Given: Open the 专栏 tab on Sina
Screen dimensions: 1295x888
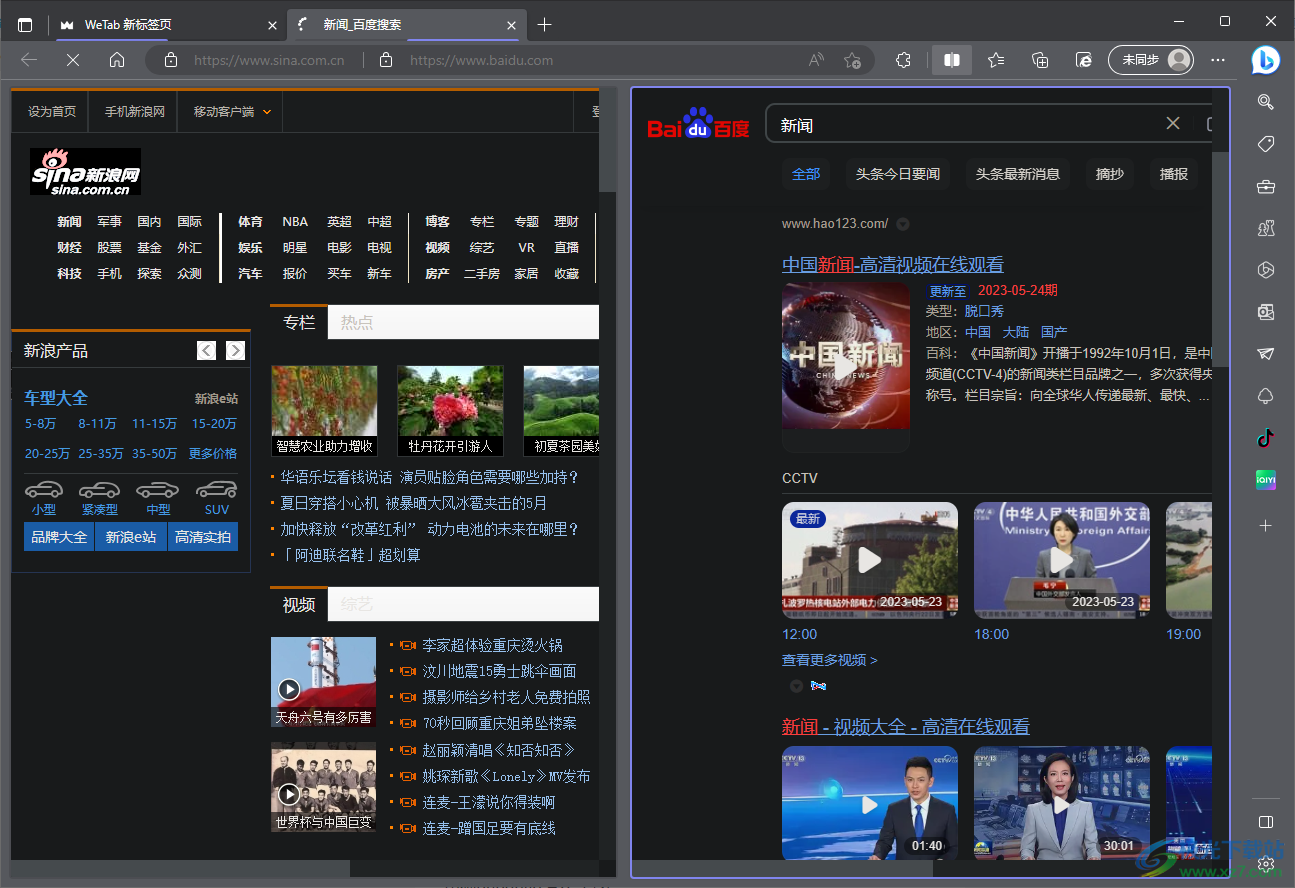Looking at the screenshot, I should coord(298,322).
